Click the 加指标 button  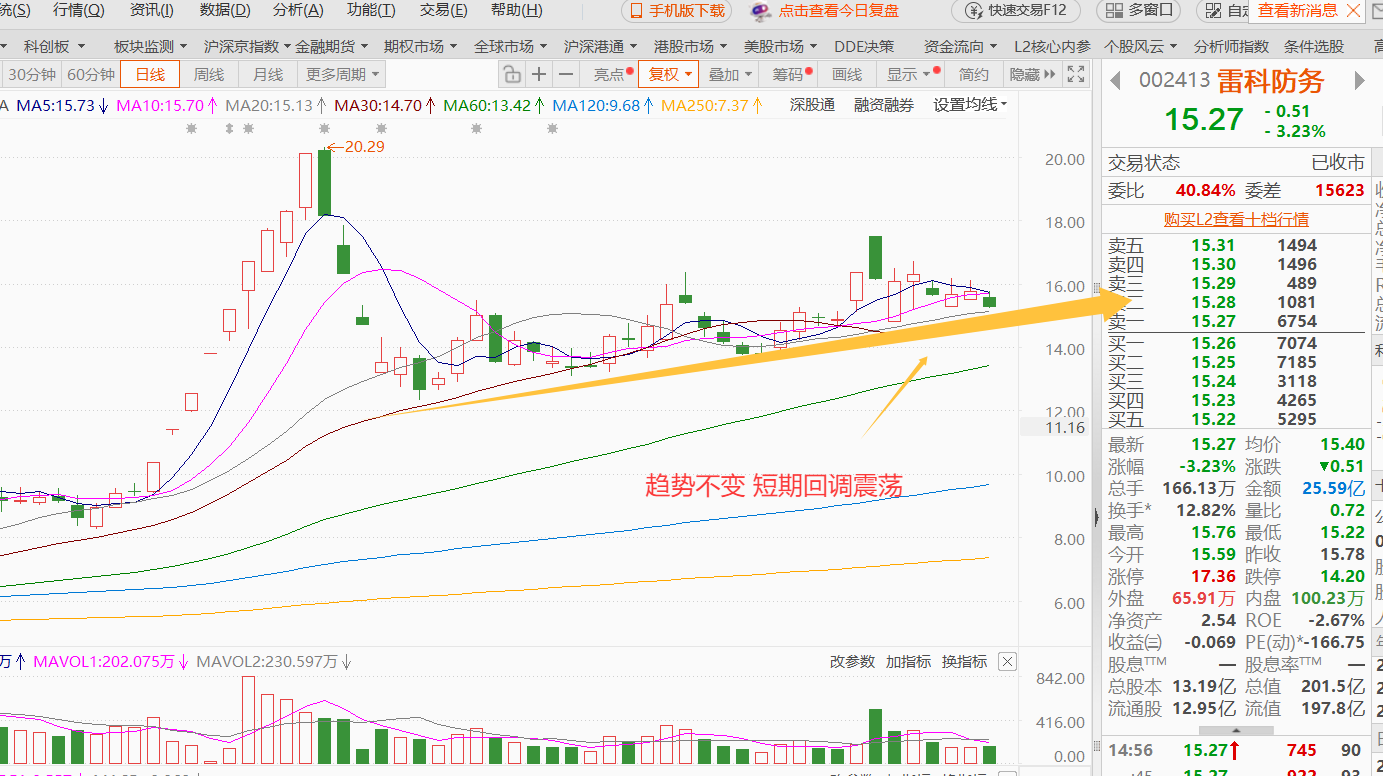point(909,661)
